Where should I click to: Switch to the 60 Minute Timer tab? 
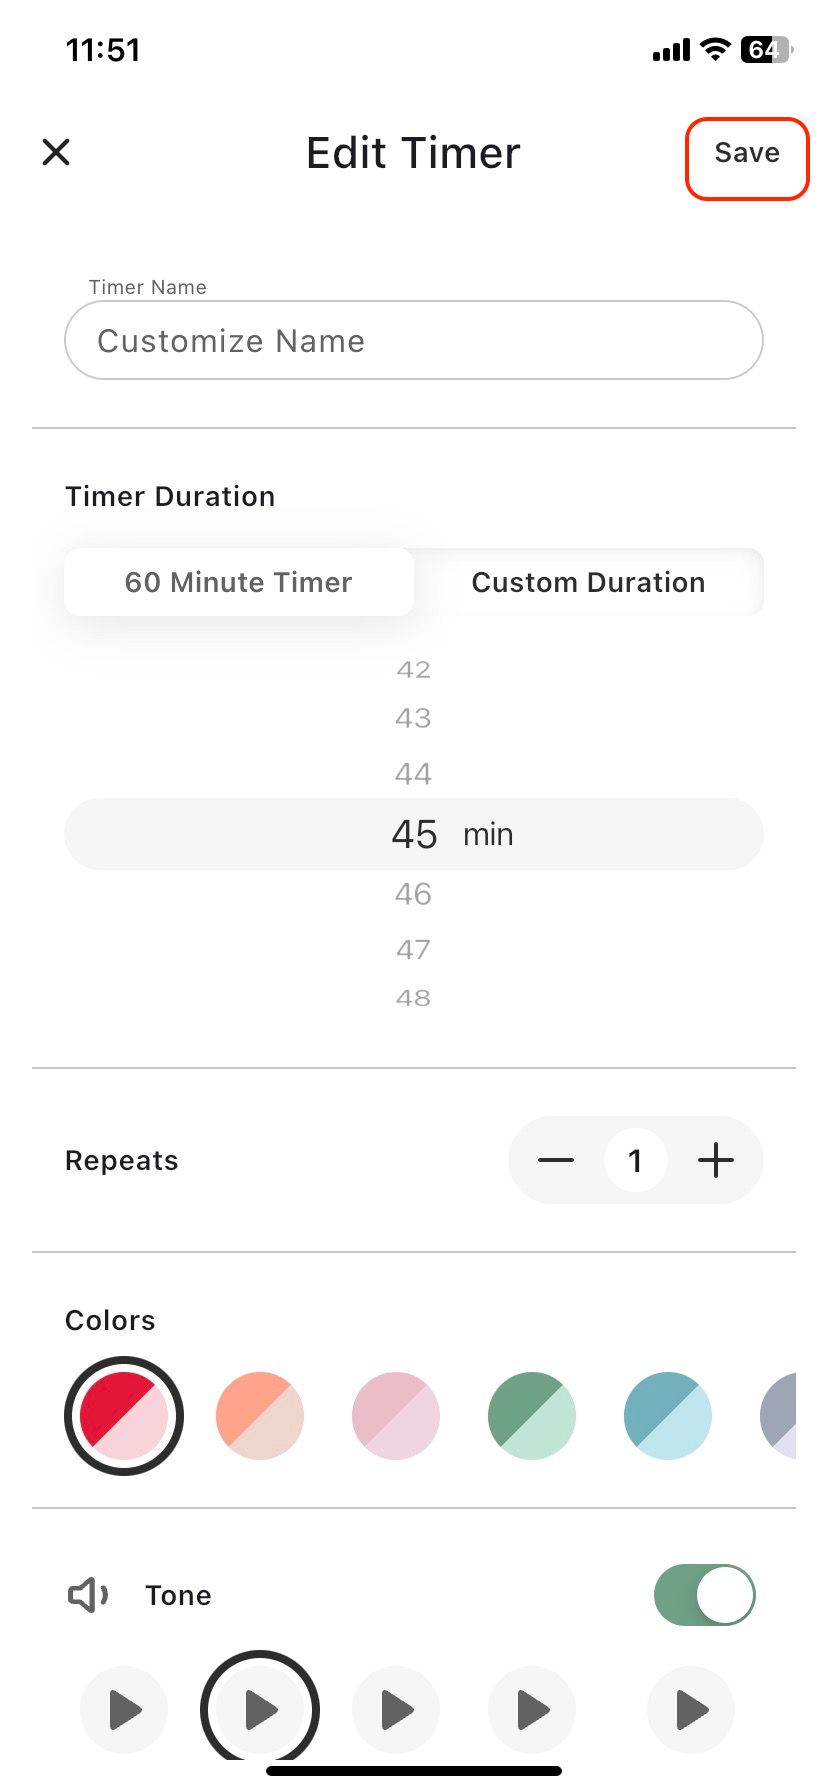coord(239,582)
